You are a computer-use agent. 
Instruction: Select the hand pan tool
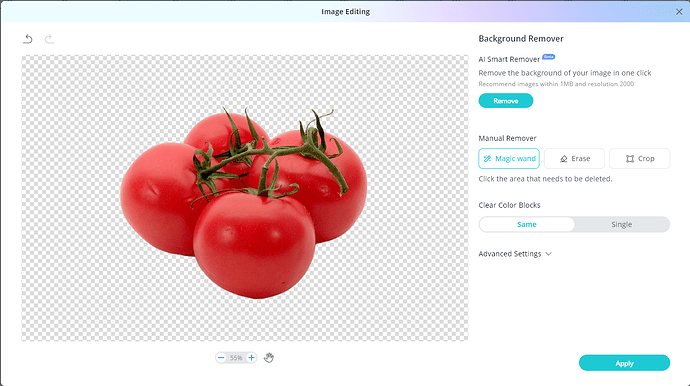tap(269, 358)
